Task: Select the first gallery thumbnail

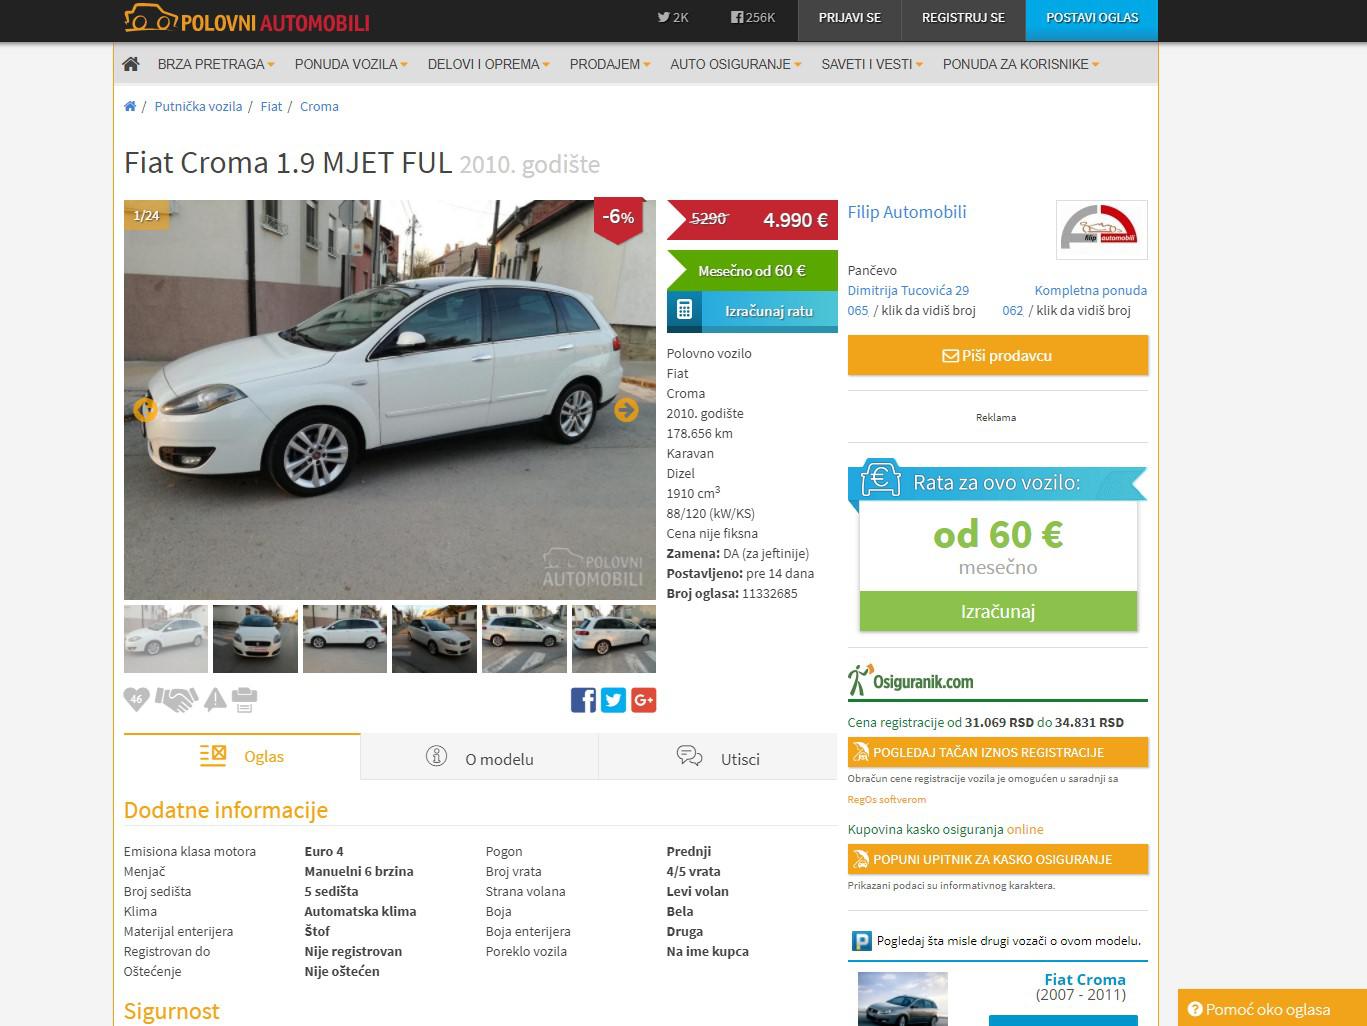Action: click(x=166, y=639)
